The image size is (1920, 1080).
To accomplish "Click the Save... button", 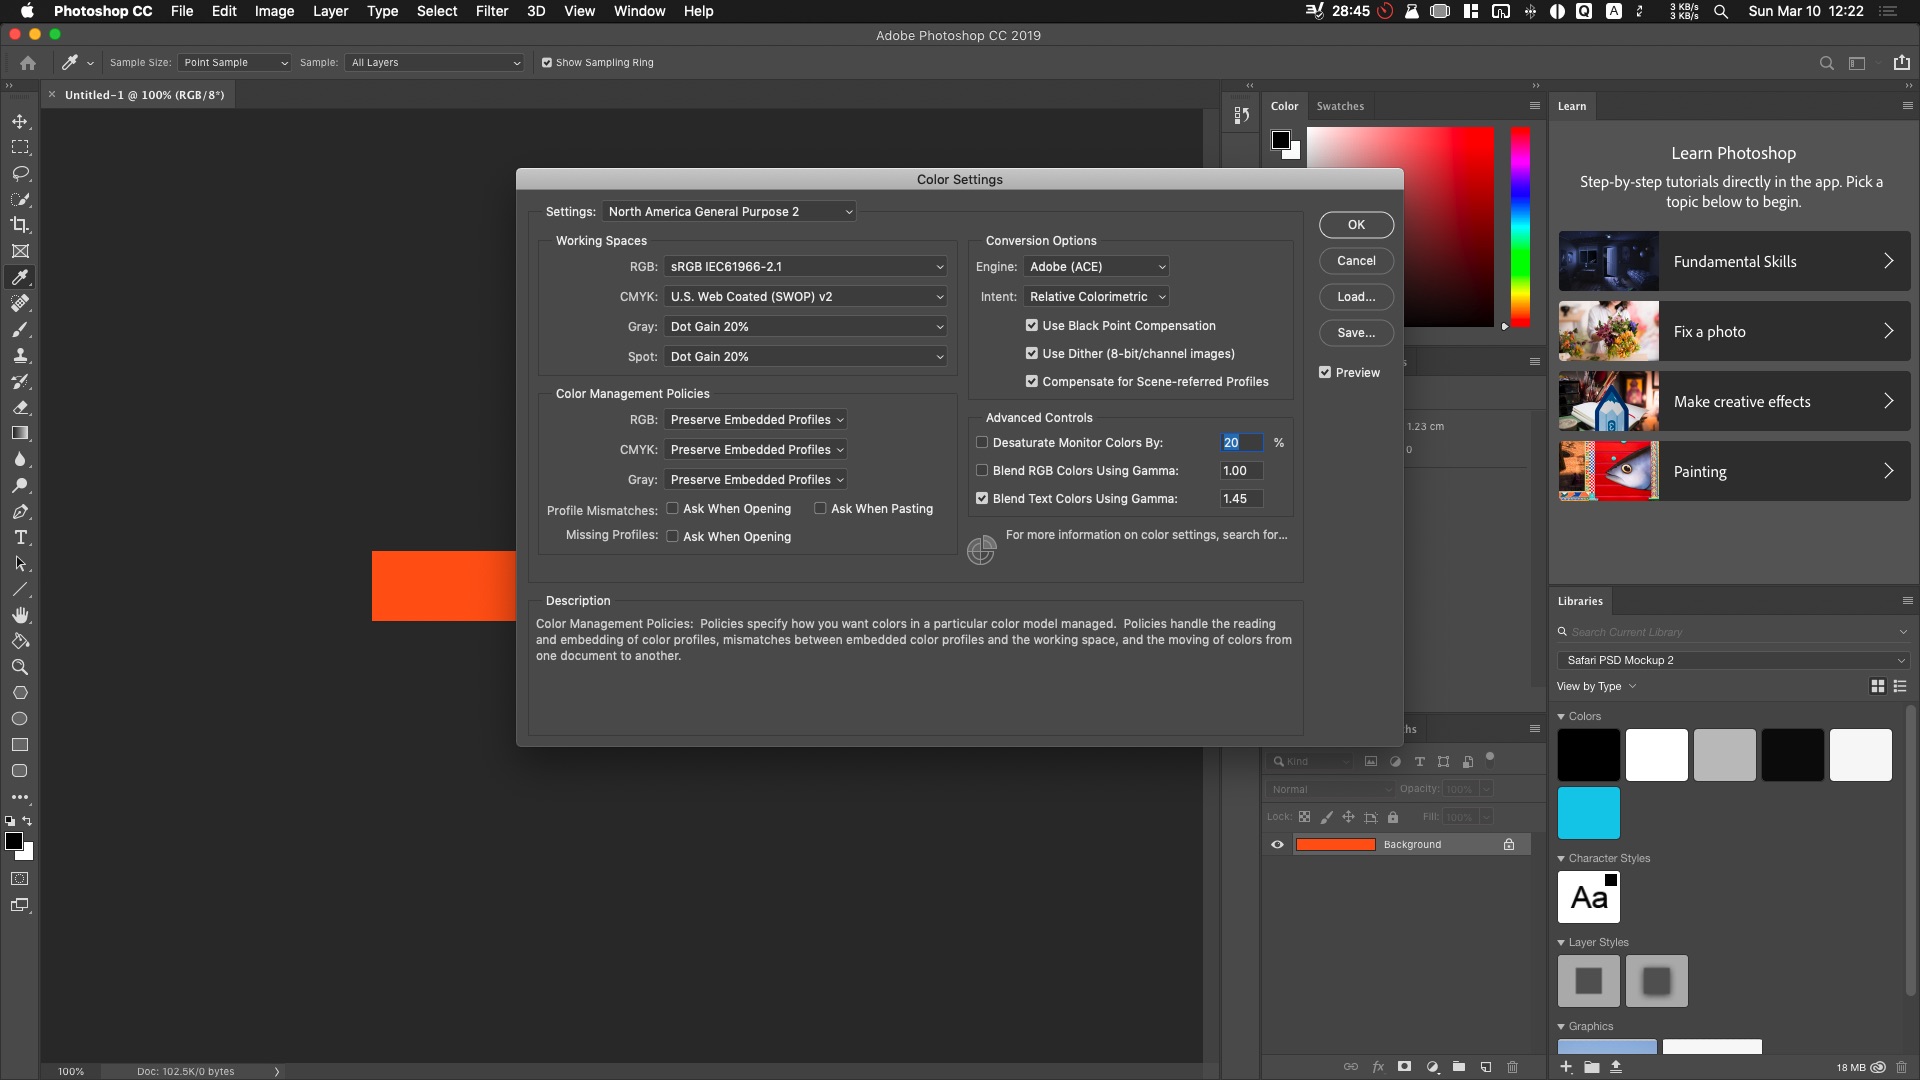I will pyautogui.click(x=1356, y=333).
